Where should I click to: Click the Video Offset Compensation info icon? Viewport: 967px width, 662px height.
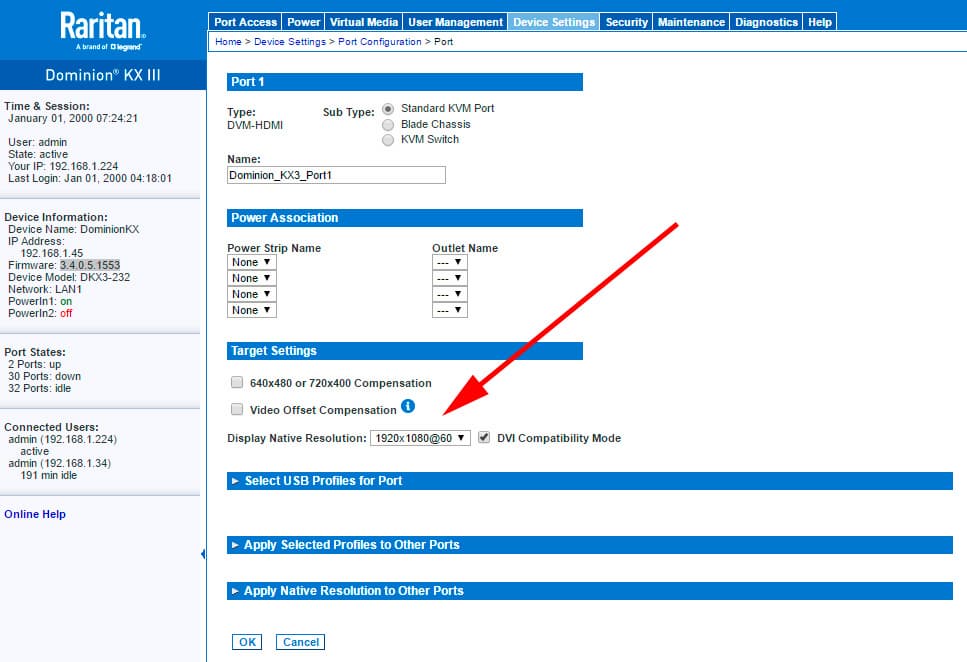click(408, 406)
